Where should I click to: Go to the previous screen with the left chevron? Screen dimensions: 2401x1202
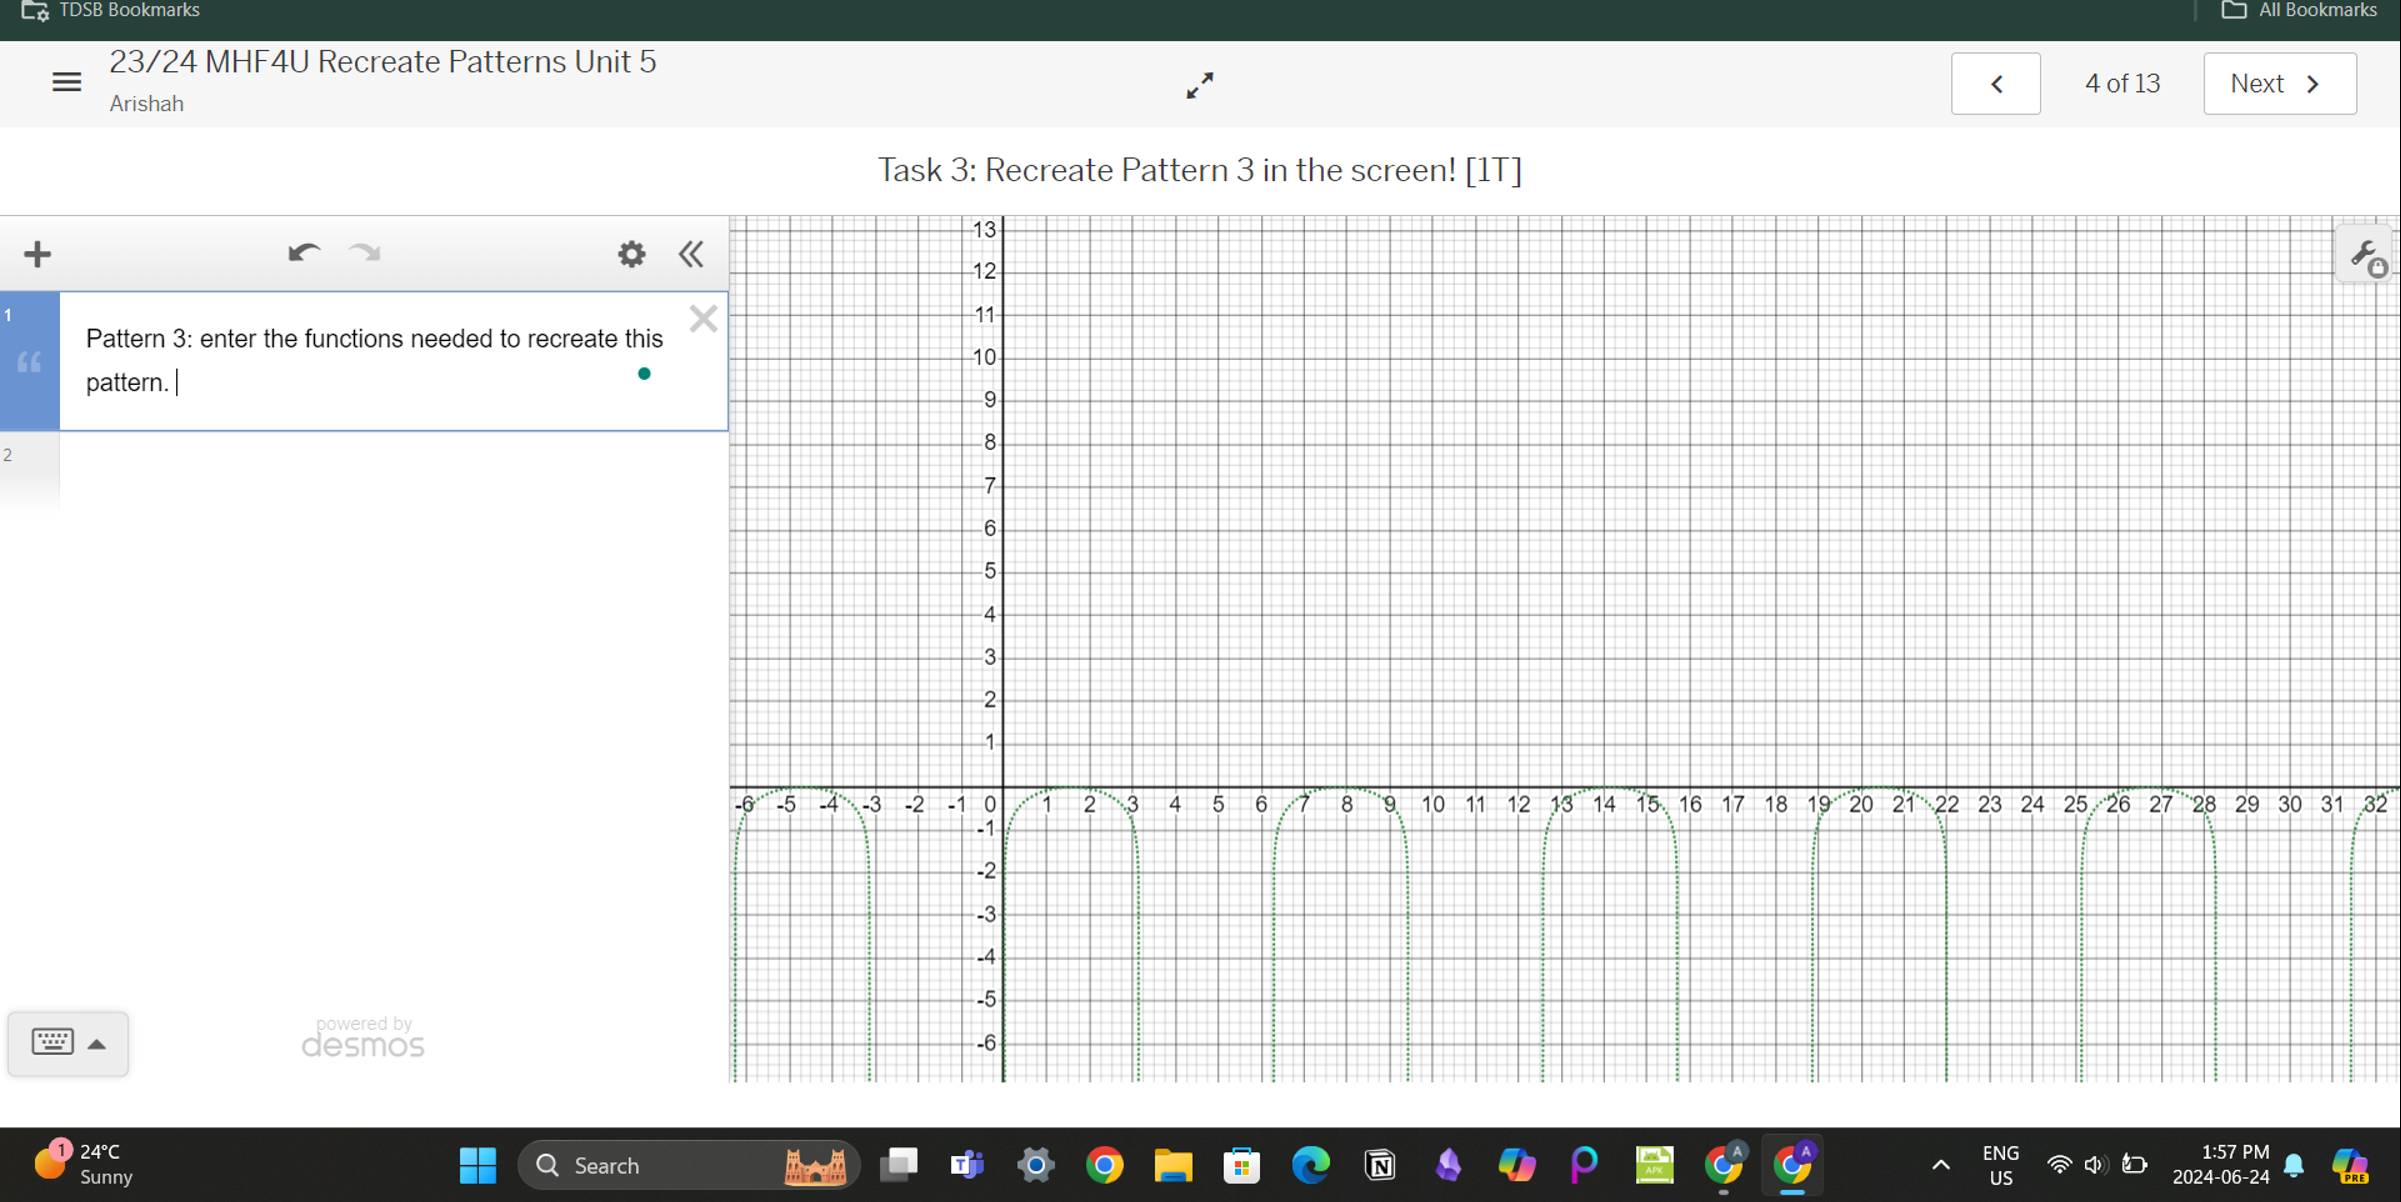[x=1995, y=83]
